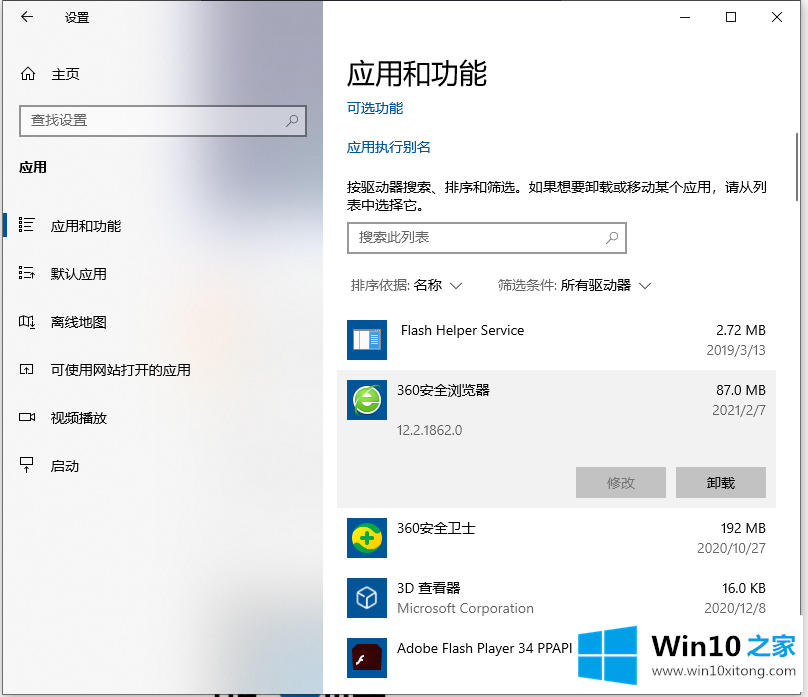808x697 pixels.
Task: Click the 离线地图 map icon
Action: [x=26, y=322]
